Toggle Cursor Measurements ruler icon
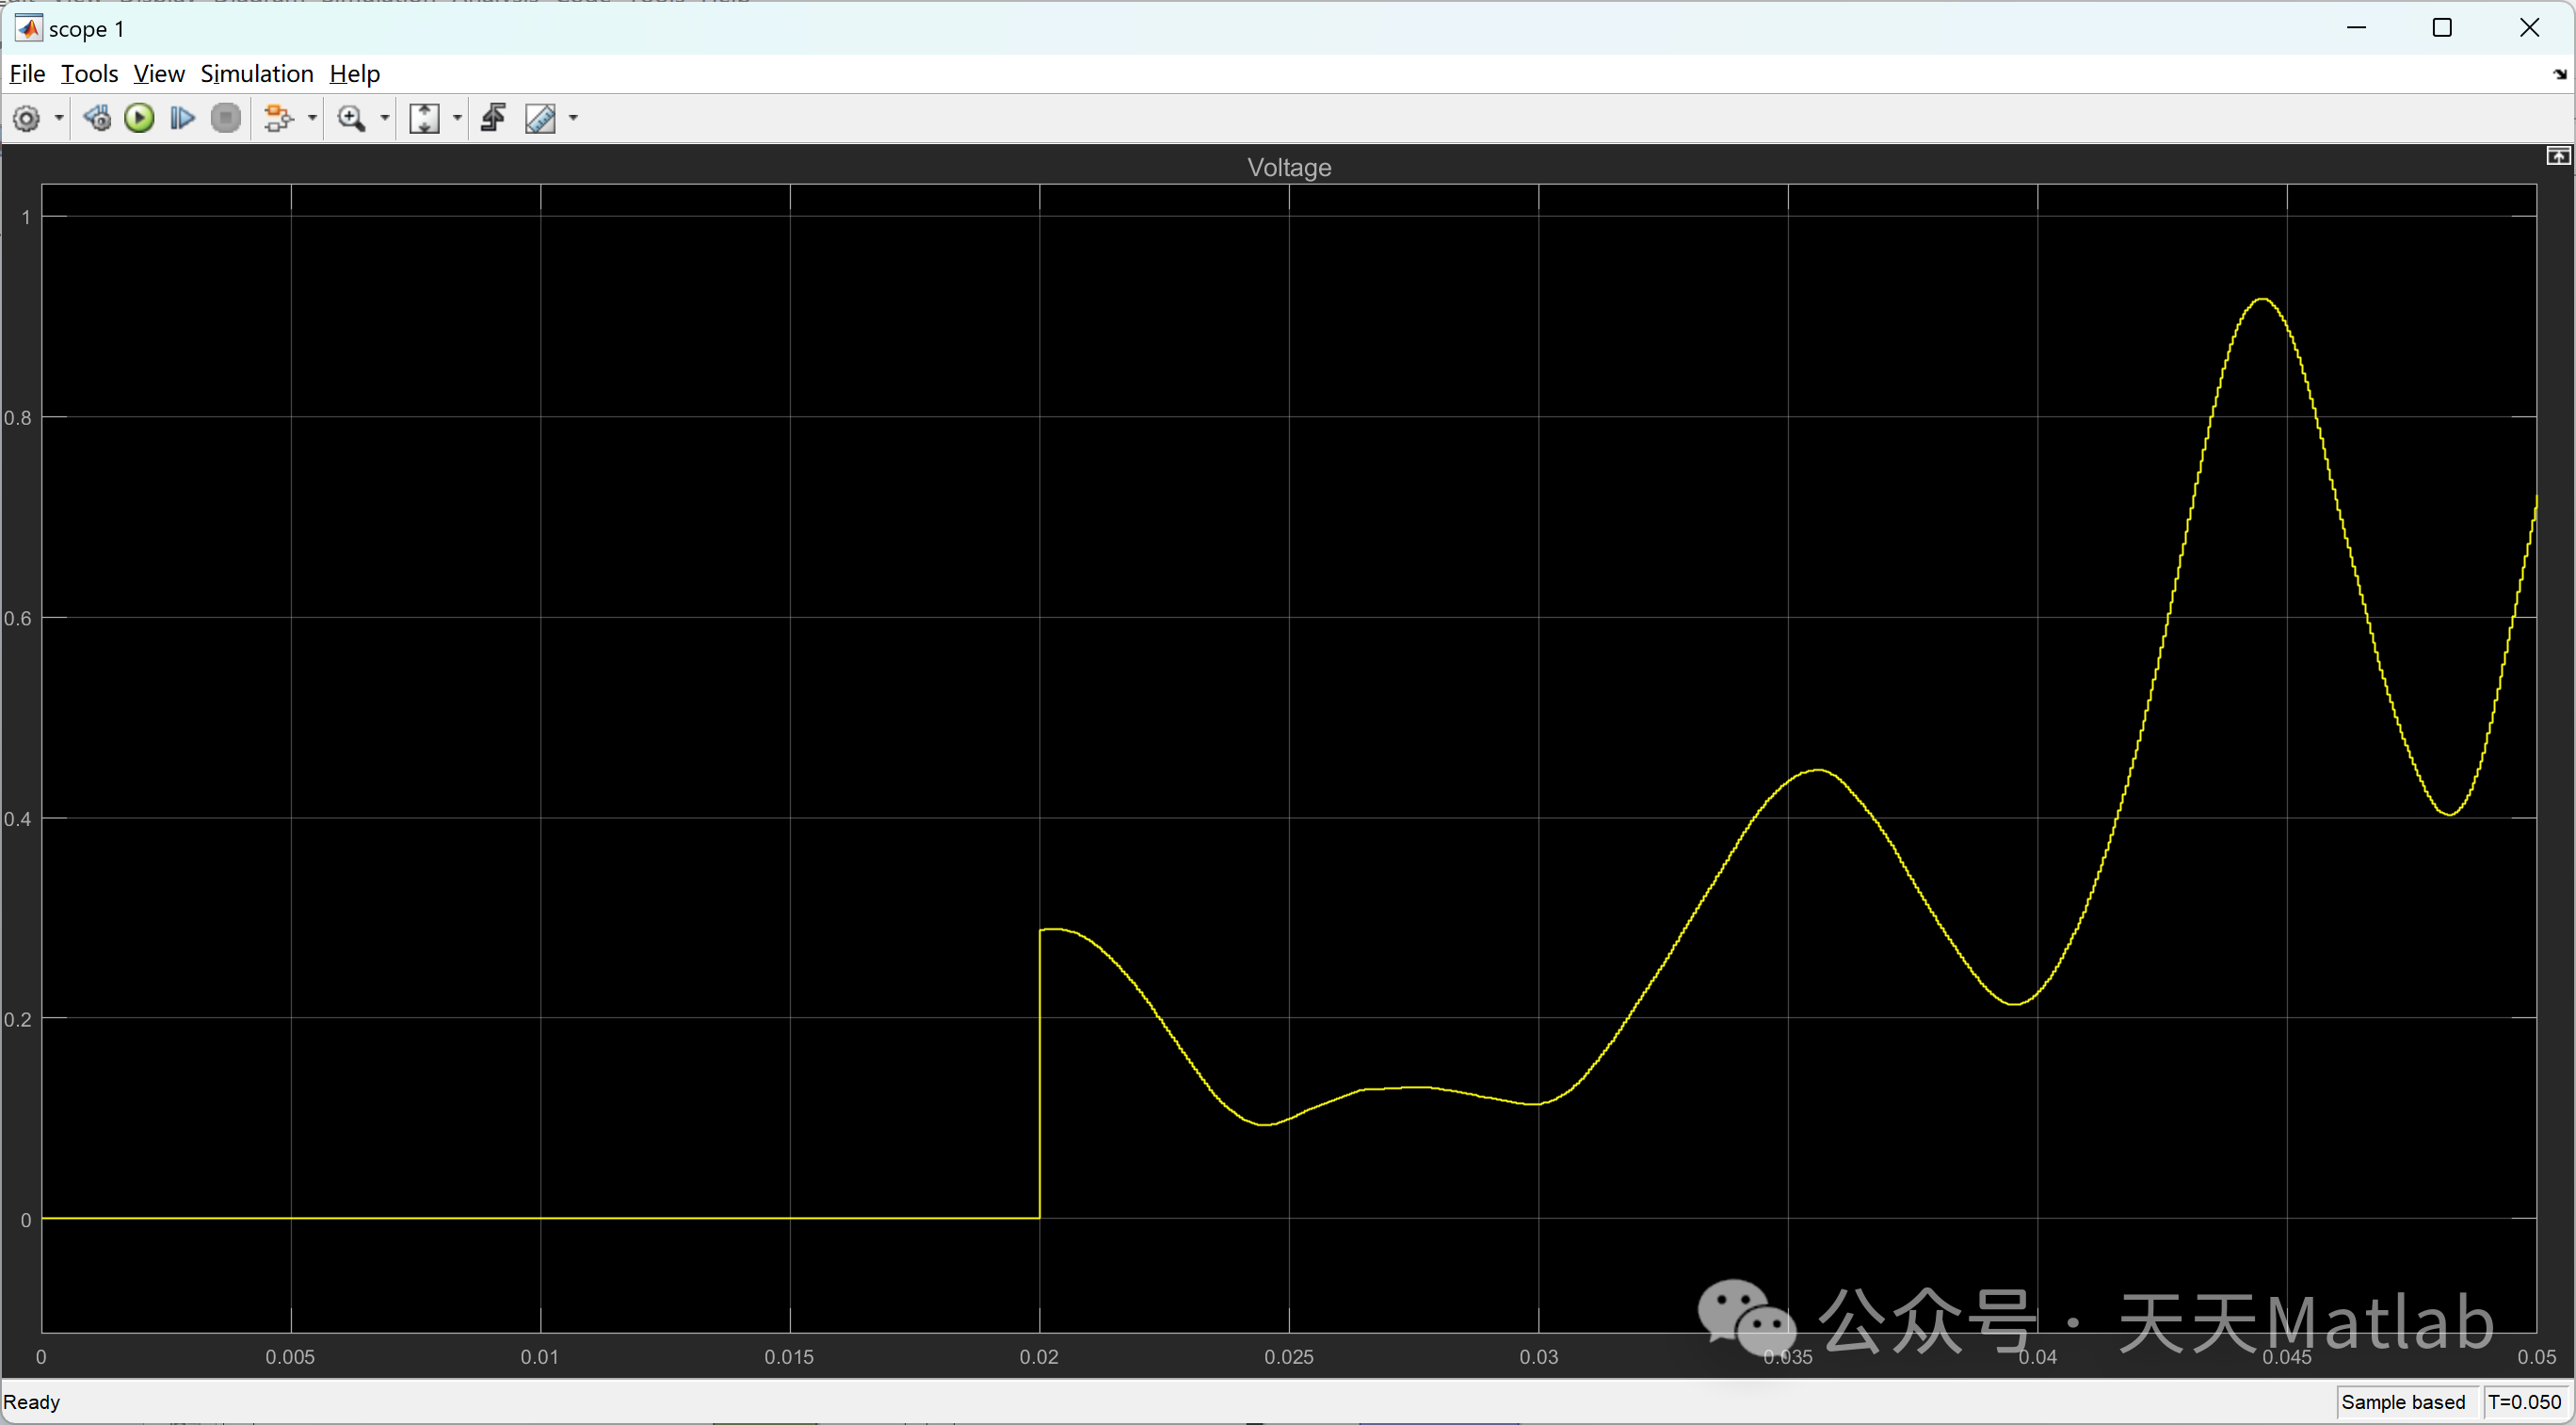The width and height of the screenshot is (2576, 1425). [540, 119]
